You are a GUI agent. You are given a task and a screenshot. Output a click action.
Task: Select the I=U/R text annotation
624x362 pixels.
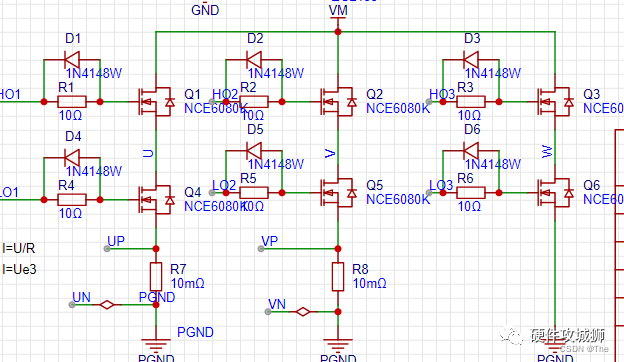[x=19, y=249]
